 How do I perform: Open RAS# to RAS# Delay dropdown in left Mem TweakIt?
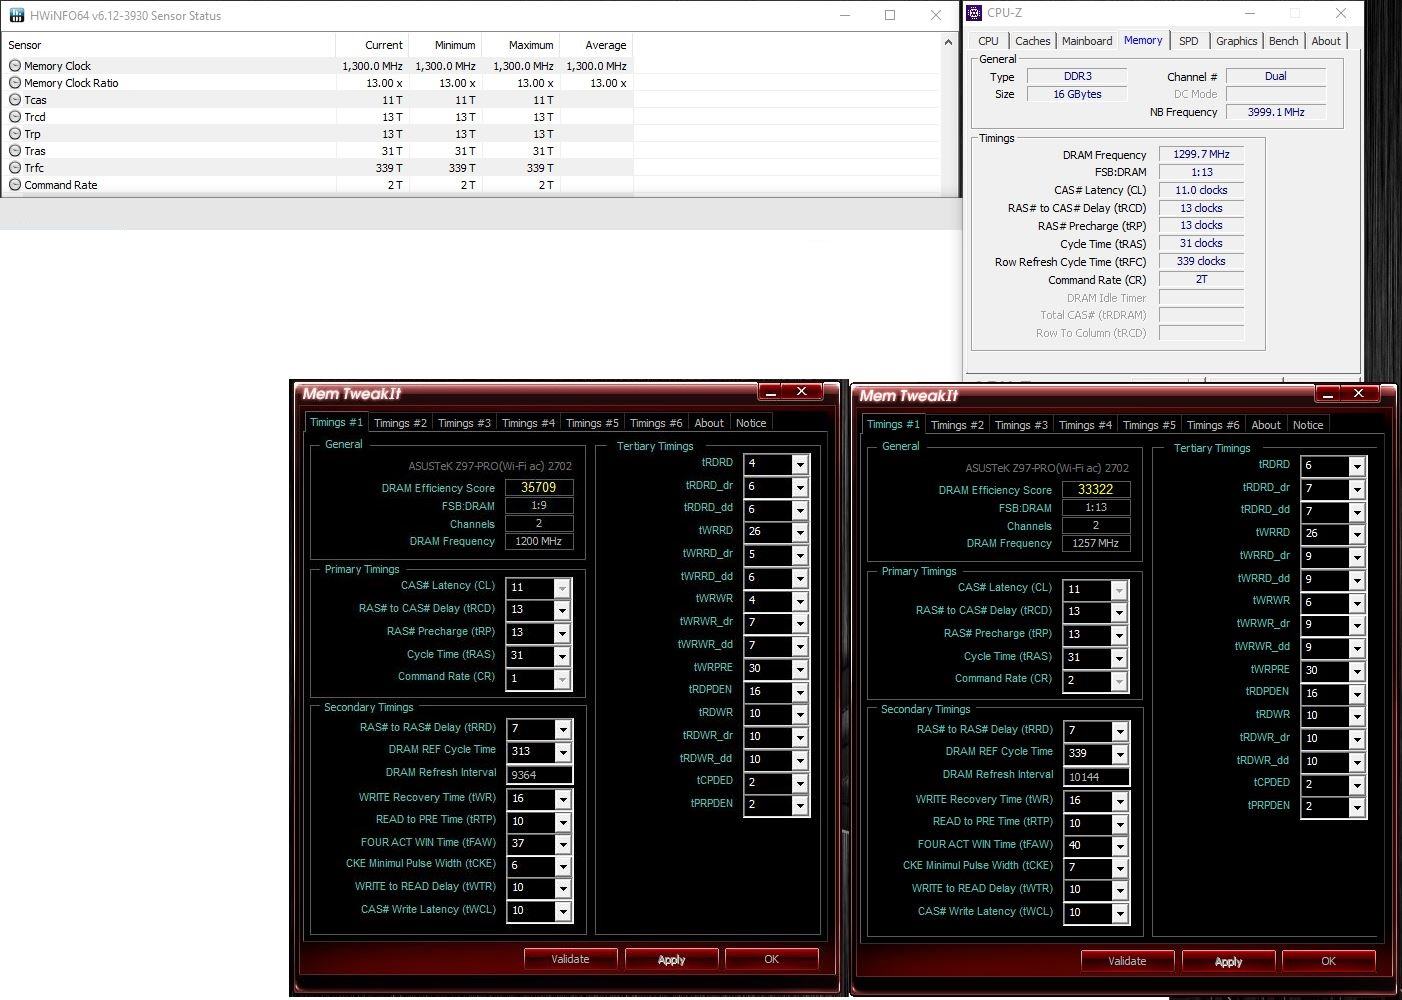[x=563, y=730]
